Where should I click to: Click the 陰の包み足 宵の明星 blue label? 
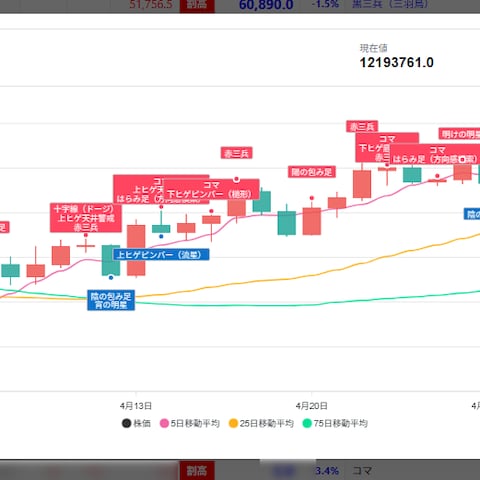(111, 300)
